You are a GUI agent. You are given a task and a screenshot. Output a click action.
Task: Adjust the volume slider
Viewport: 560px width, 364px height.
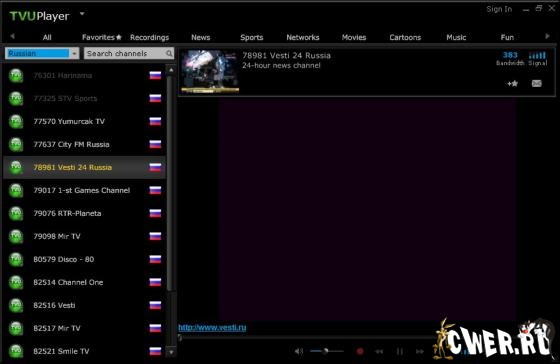click(x=326, y=351)
